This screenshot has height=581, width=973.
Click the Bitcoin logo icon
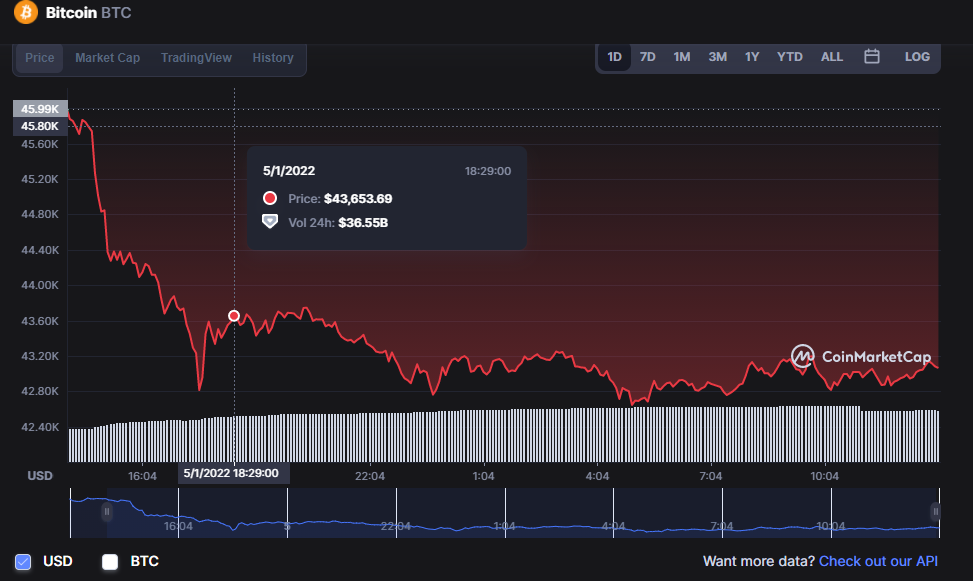coord(26,12)
